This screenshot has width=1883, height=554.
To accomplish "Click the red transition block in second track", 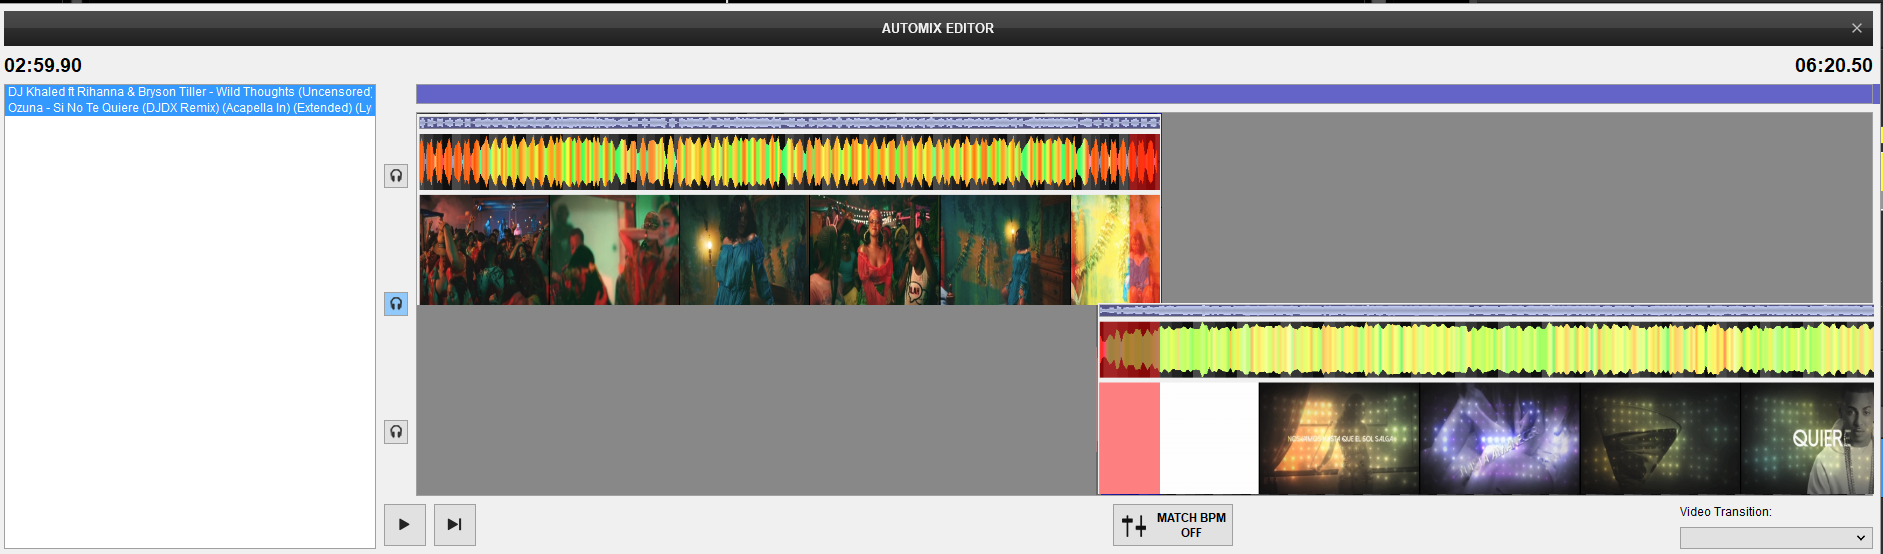I will pos(1129,438).
